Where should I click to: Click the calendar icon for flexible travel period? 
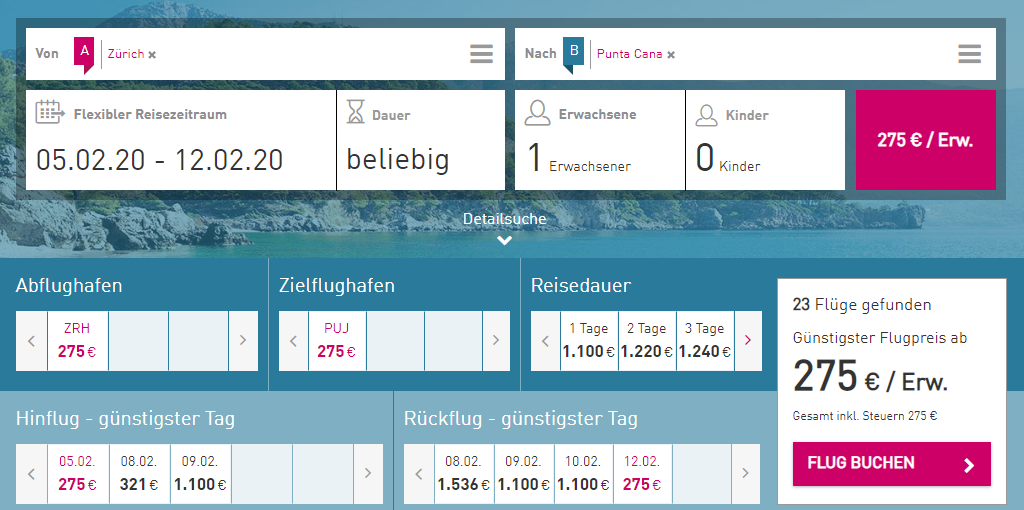50,111
